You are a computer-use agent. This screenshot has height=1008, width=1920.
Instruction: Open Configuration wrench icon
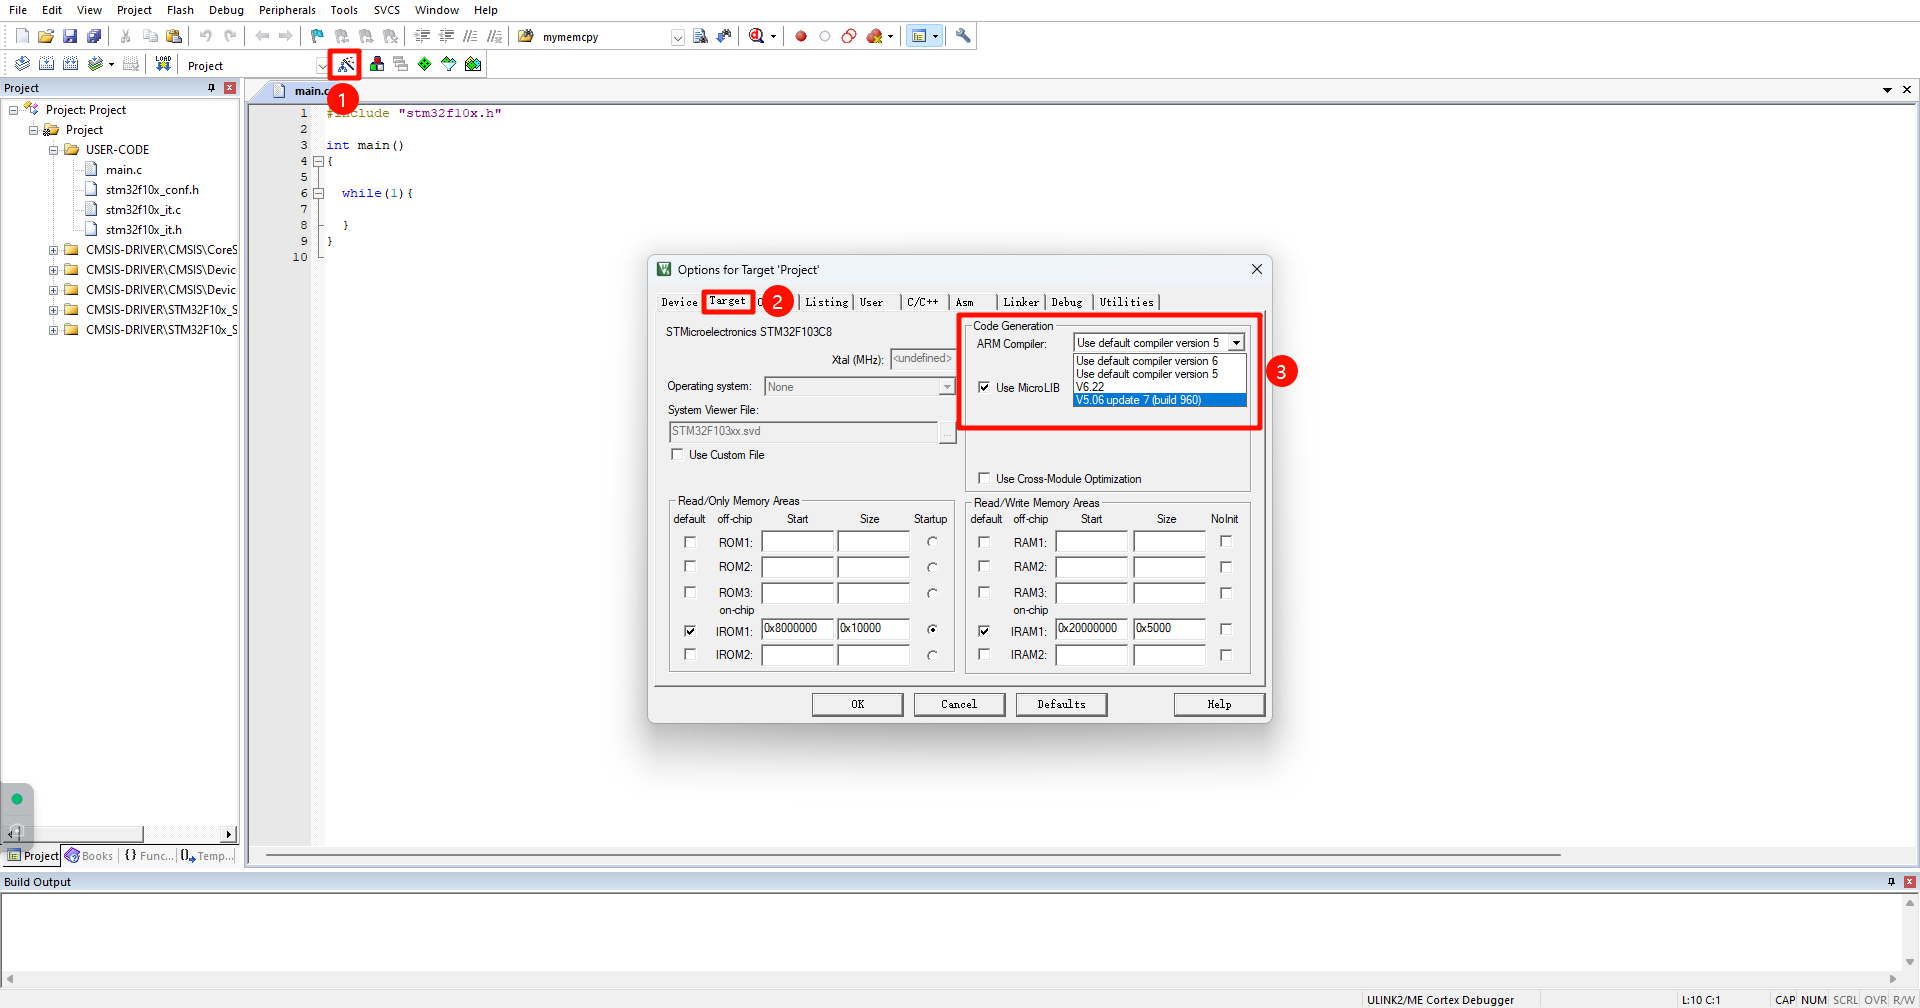[963, 36]
